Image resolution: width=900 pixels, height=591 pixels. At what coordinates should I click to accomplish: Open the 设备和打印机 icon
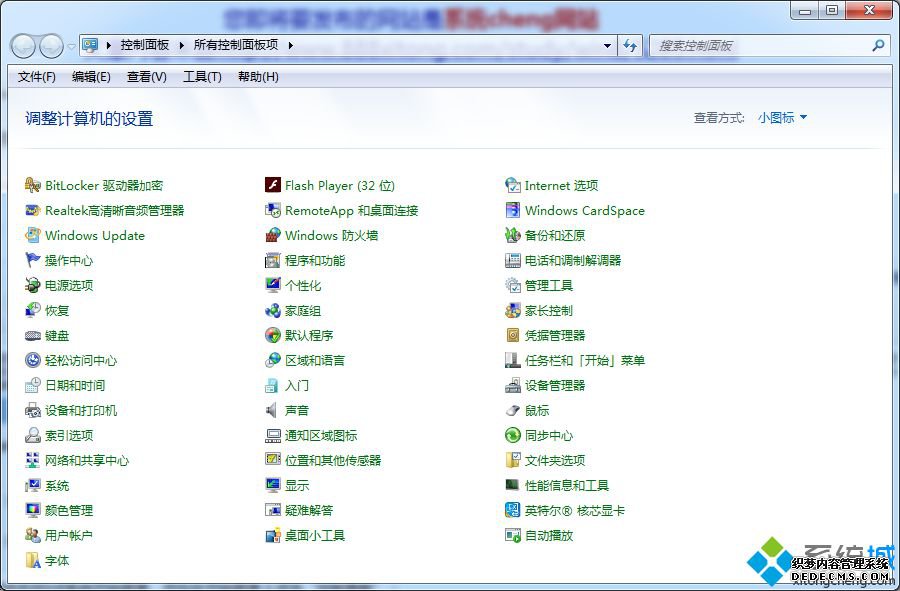(33, 410)
